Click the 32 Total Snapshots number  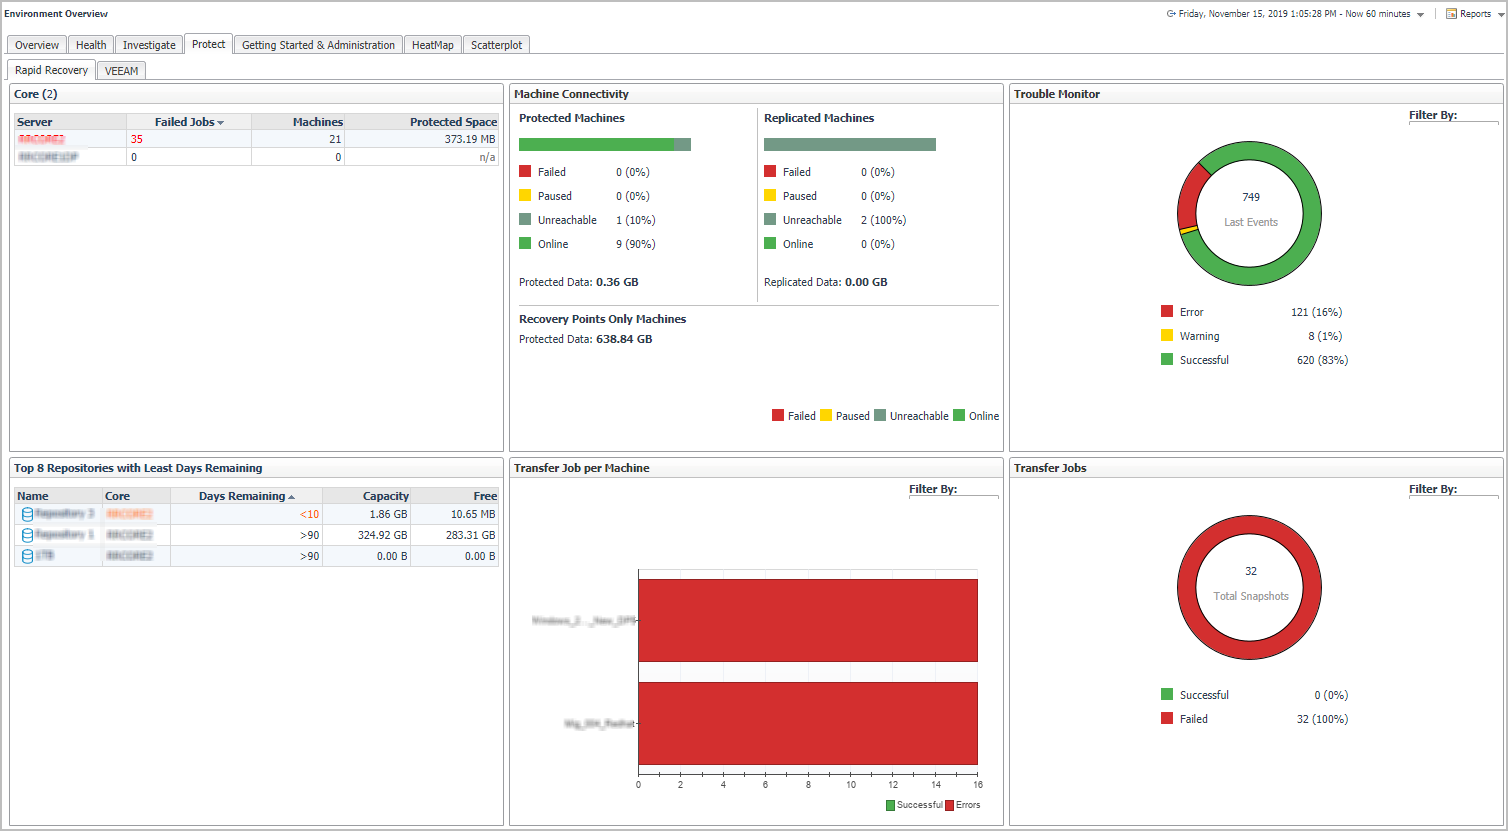click(x=1250, y=571)
